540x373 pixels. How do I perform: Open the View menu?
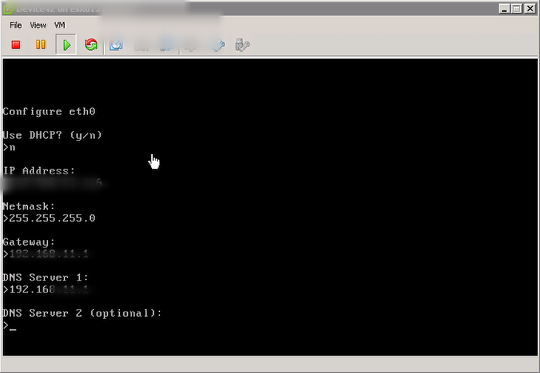point(38,25)
